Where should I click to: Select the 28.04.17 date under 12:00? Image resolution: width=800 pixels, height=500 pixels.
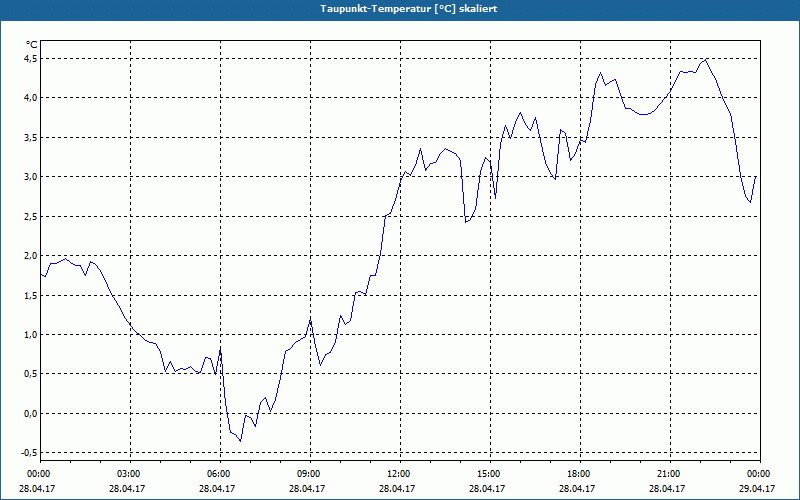click(397, 488)
